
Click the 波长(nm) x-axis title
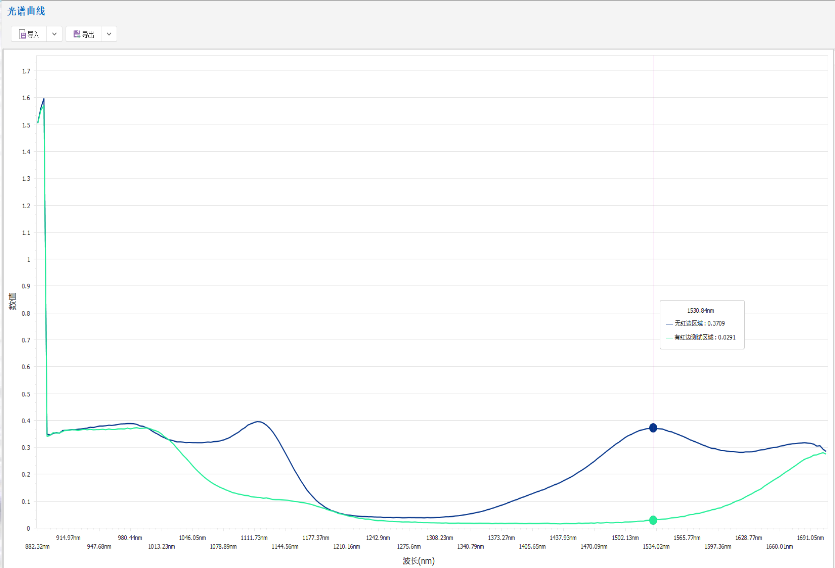(x=418, y=561)
